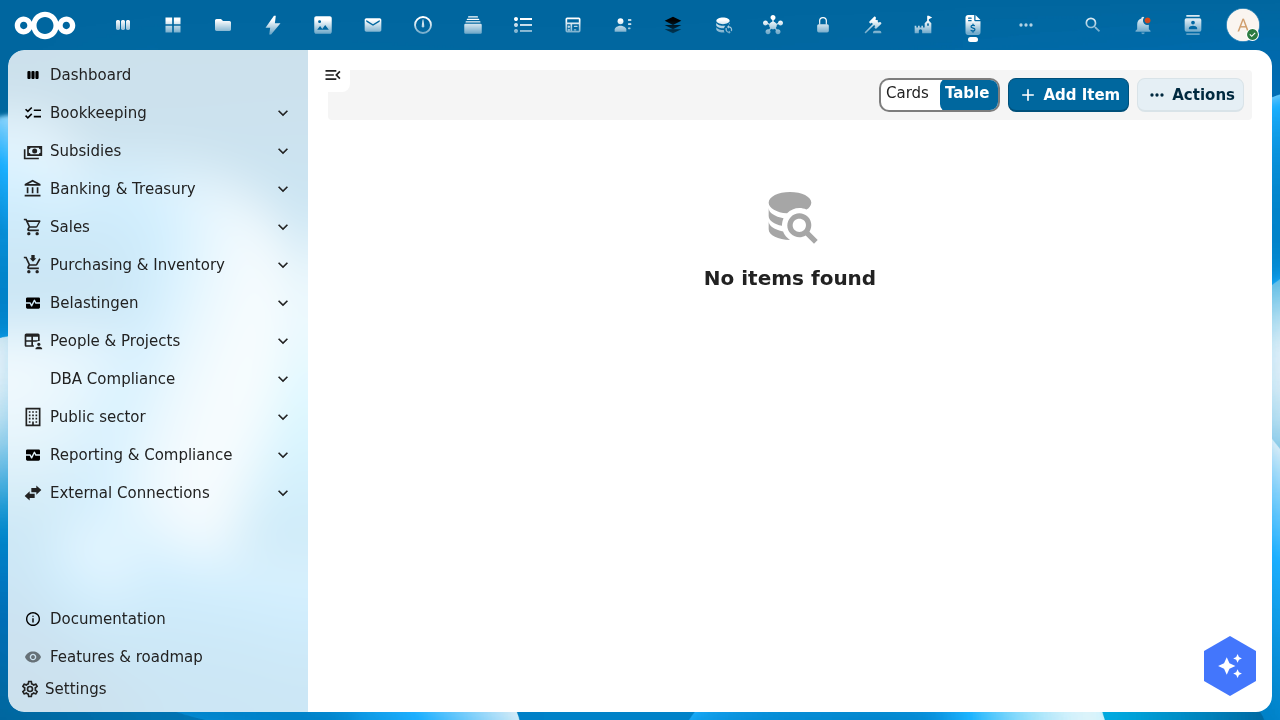The image size is (1280, 720).
Task: Click the Banking & Treasury bank icon
Action: (x=33, y=189)
